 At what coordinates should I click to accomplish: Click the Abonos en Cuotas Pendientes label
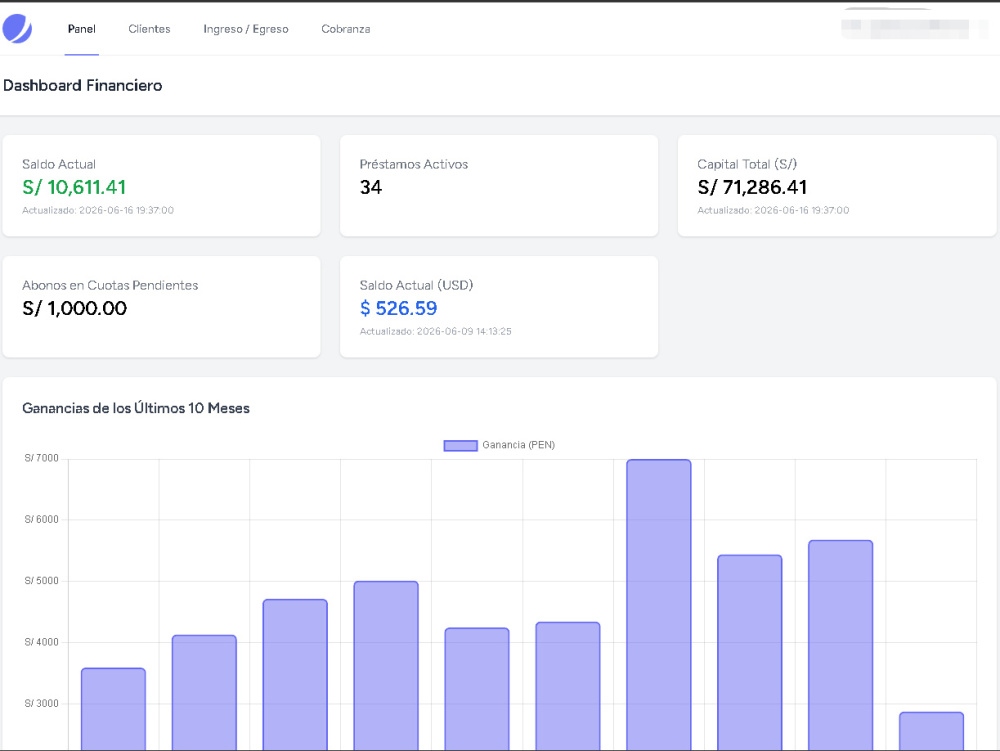pos(110,285)
